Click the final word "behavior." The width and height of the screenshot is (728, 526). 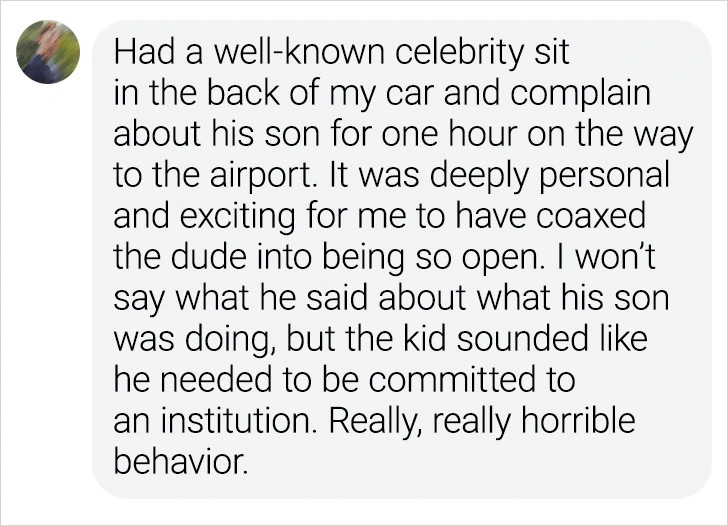click(x=179, y=464)
